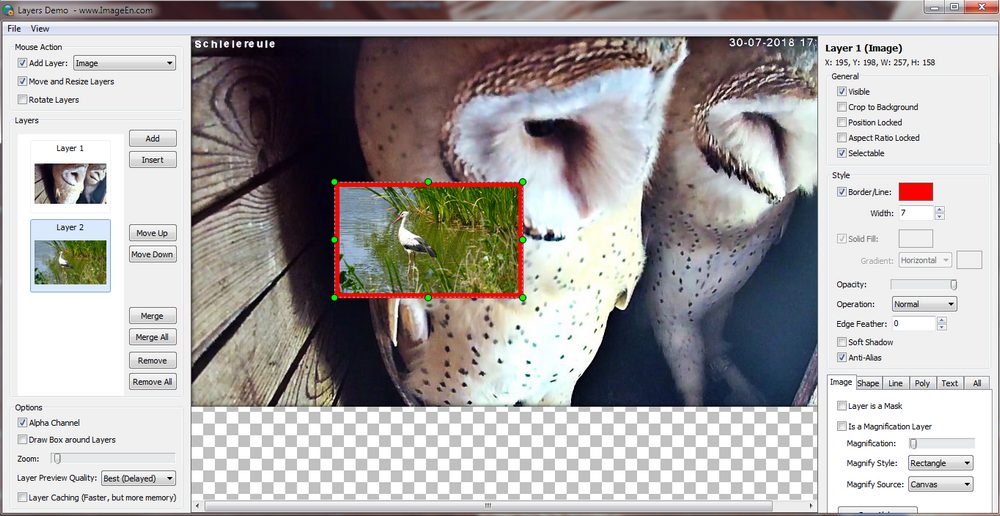The height and width of the screenshot is (516, 1000).
Task: Click the Insert button
Action: [x=152, y=160]
